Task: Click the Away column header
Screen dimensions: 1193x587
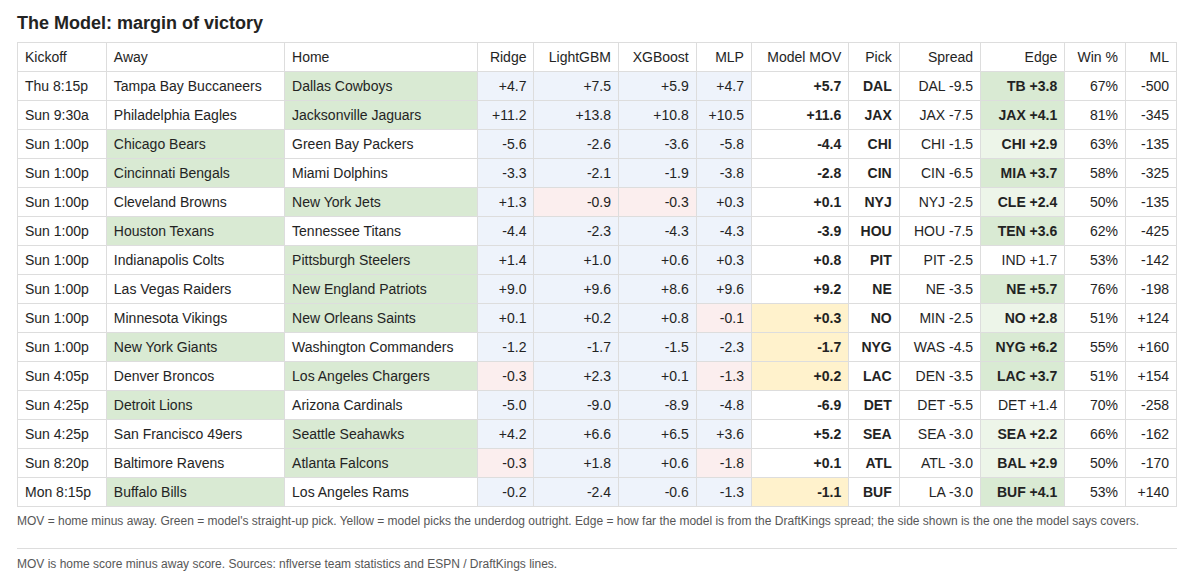Action: (x=196, y=57)
